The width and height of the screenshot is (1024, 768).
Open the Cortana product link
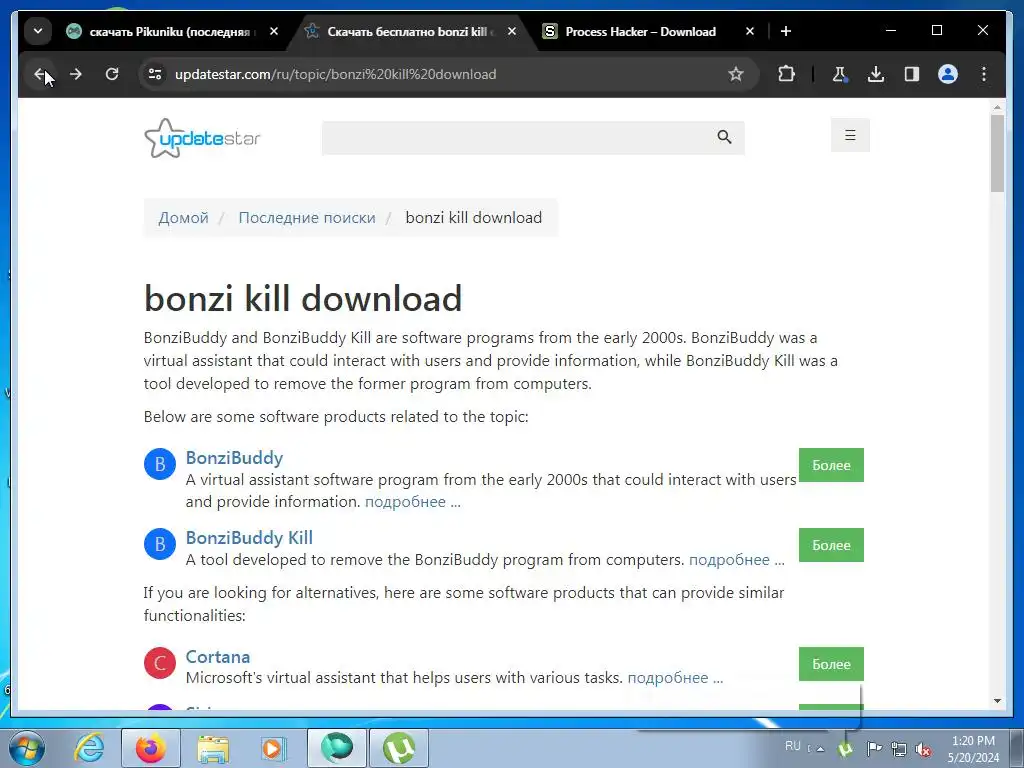217,656
